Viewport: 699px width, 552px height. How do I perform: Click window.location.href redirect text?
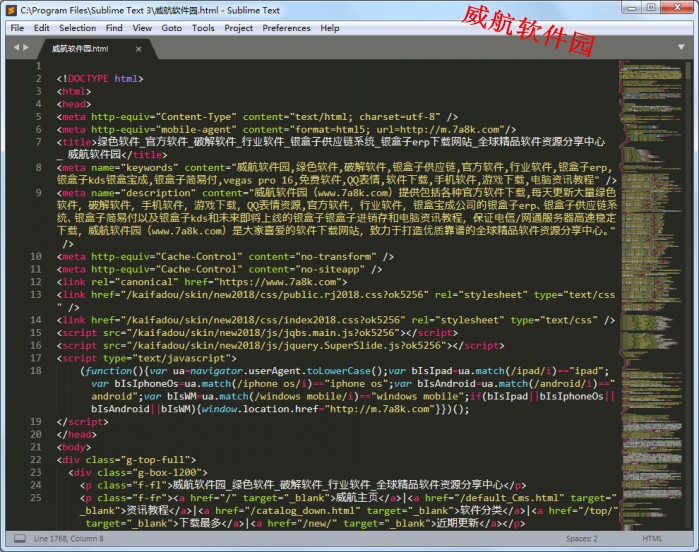262,409
